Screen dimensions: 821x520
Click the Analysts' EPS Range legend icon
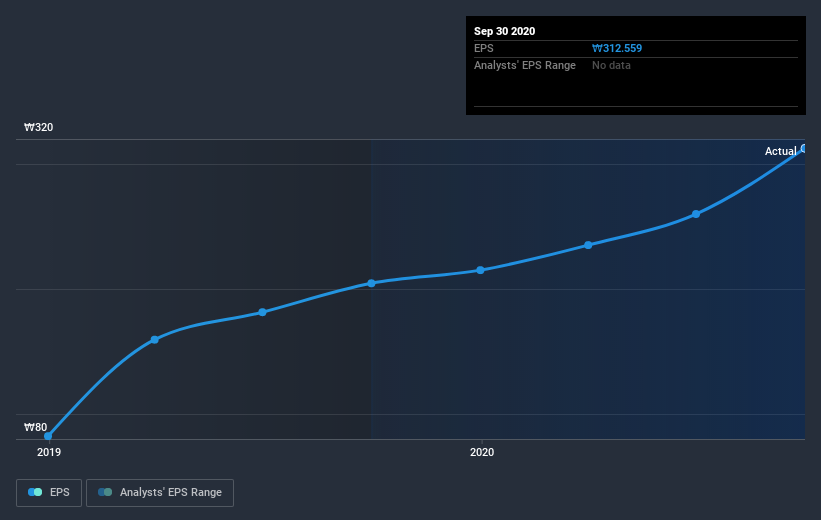[105, 492]
